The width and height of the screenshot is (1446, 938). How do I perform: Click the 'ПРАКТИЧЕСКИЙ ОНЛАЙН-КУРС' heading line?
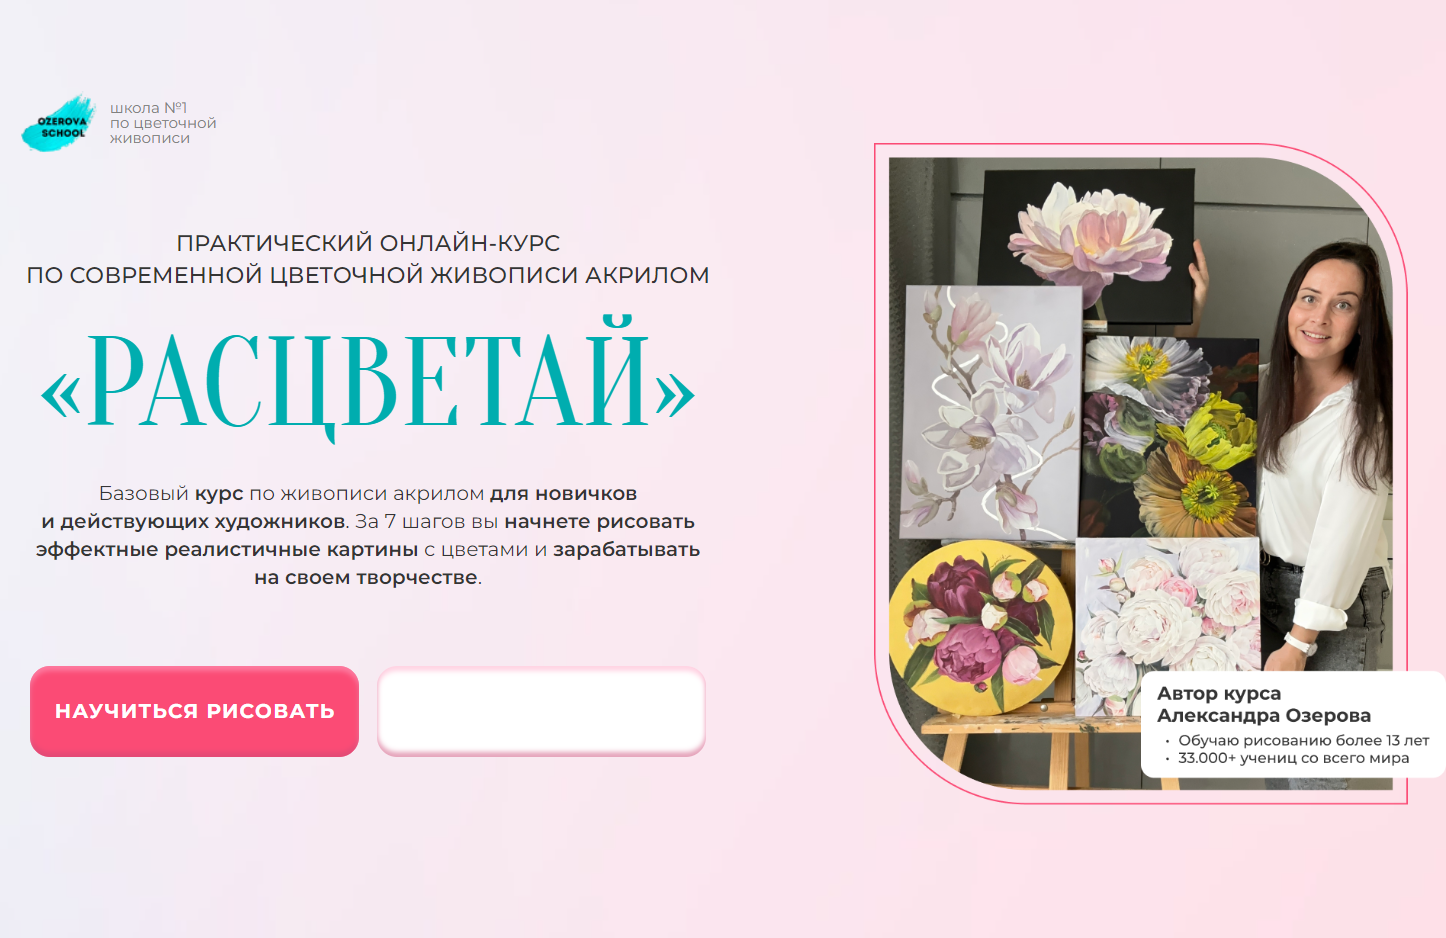(x=368, y=243)
